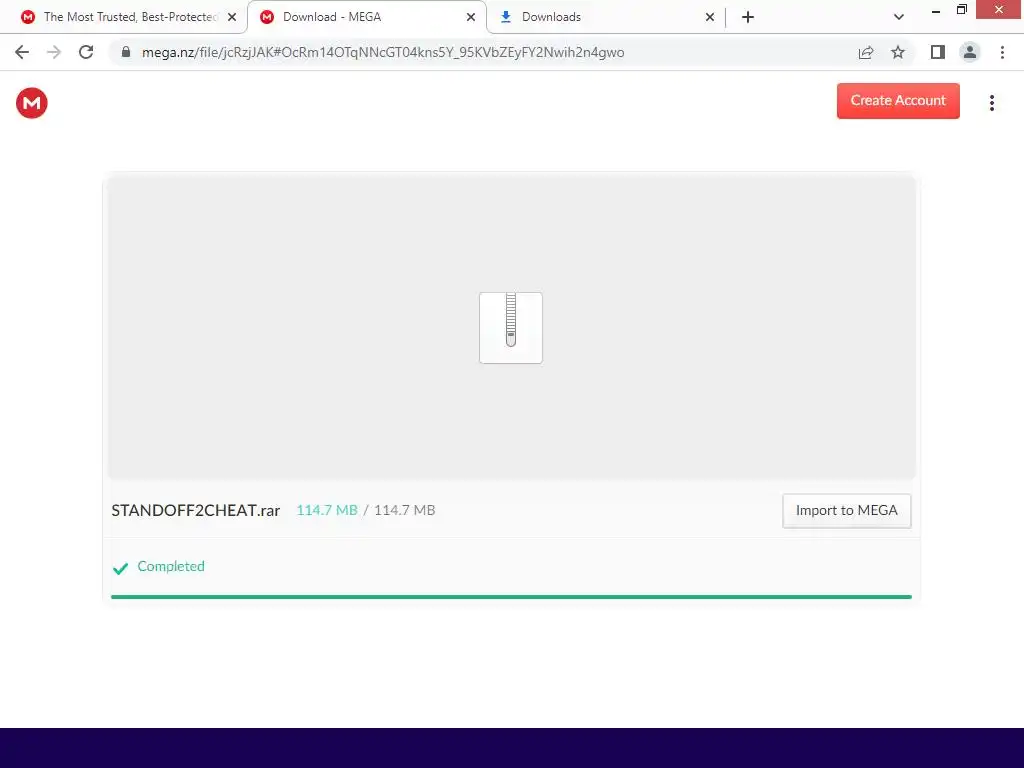Open a new browser tab
1024x768 pixels.
748,17
